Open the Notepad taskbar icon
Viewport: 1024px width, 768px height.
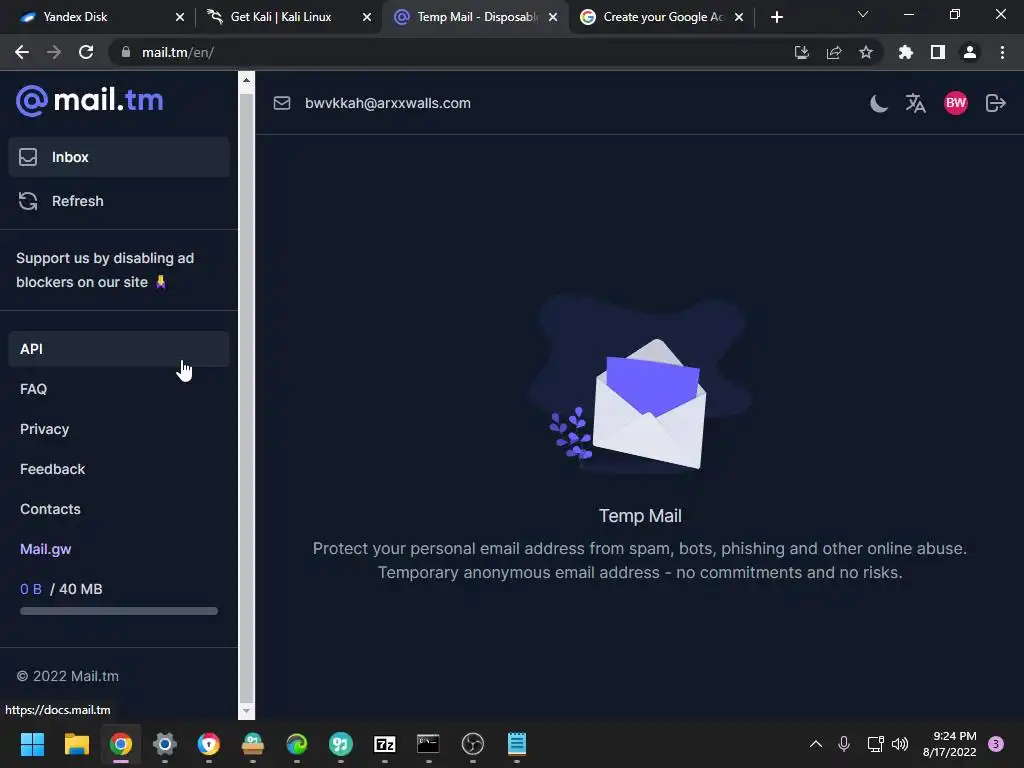point(517,744)
